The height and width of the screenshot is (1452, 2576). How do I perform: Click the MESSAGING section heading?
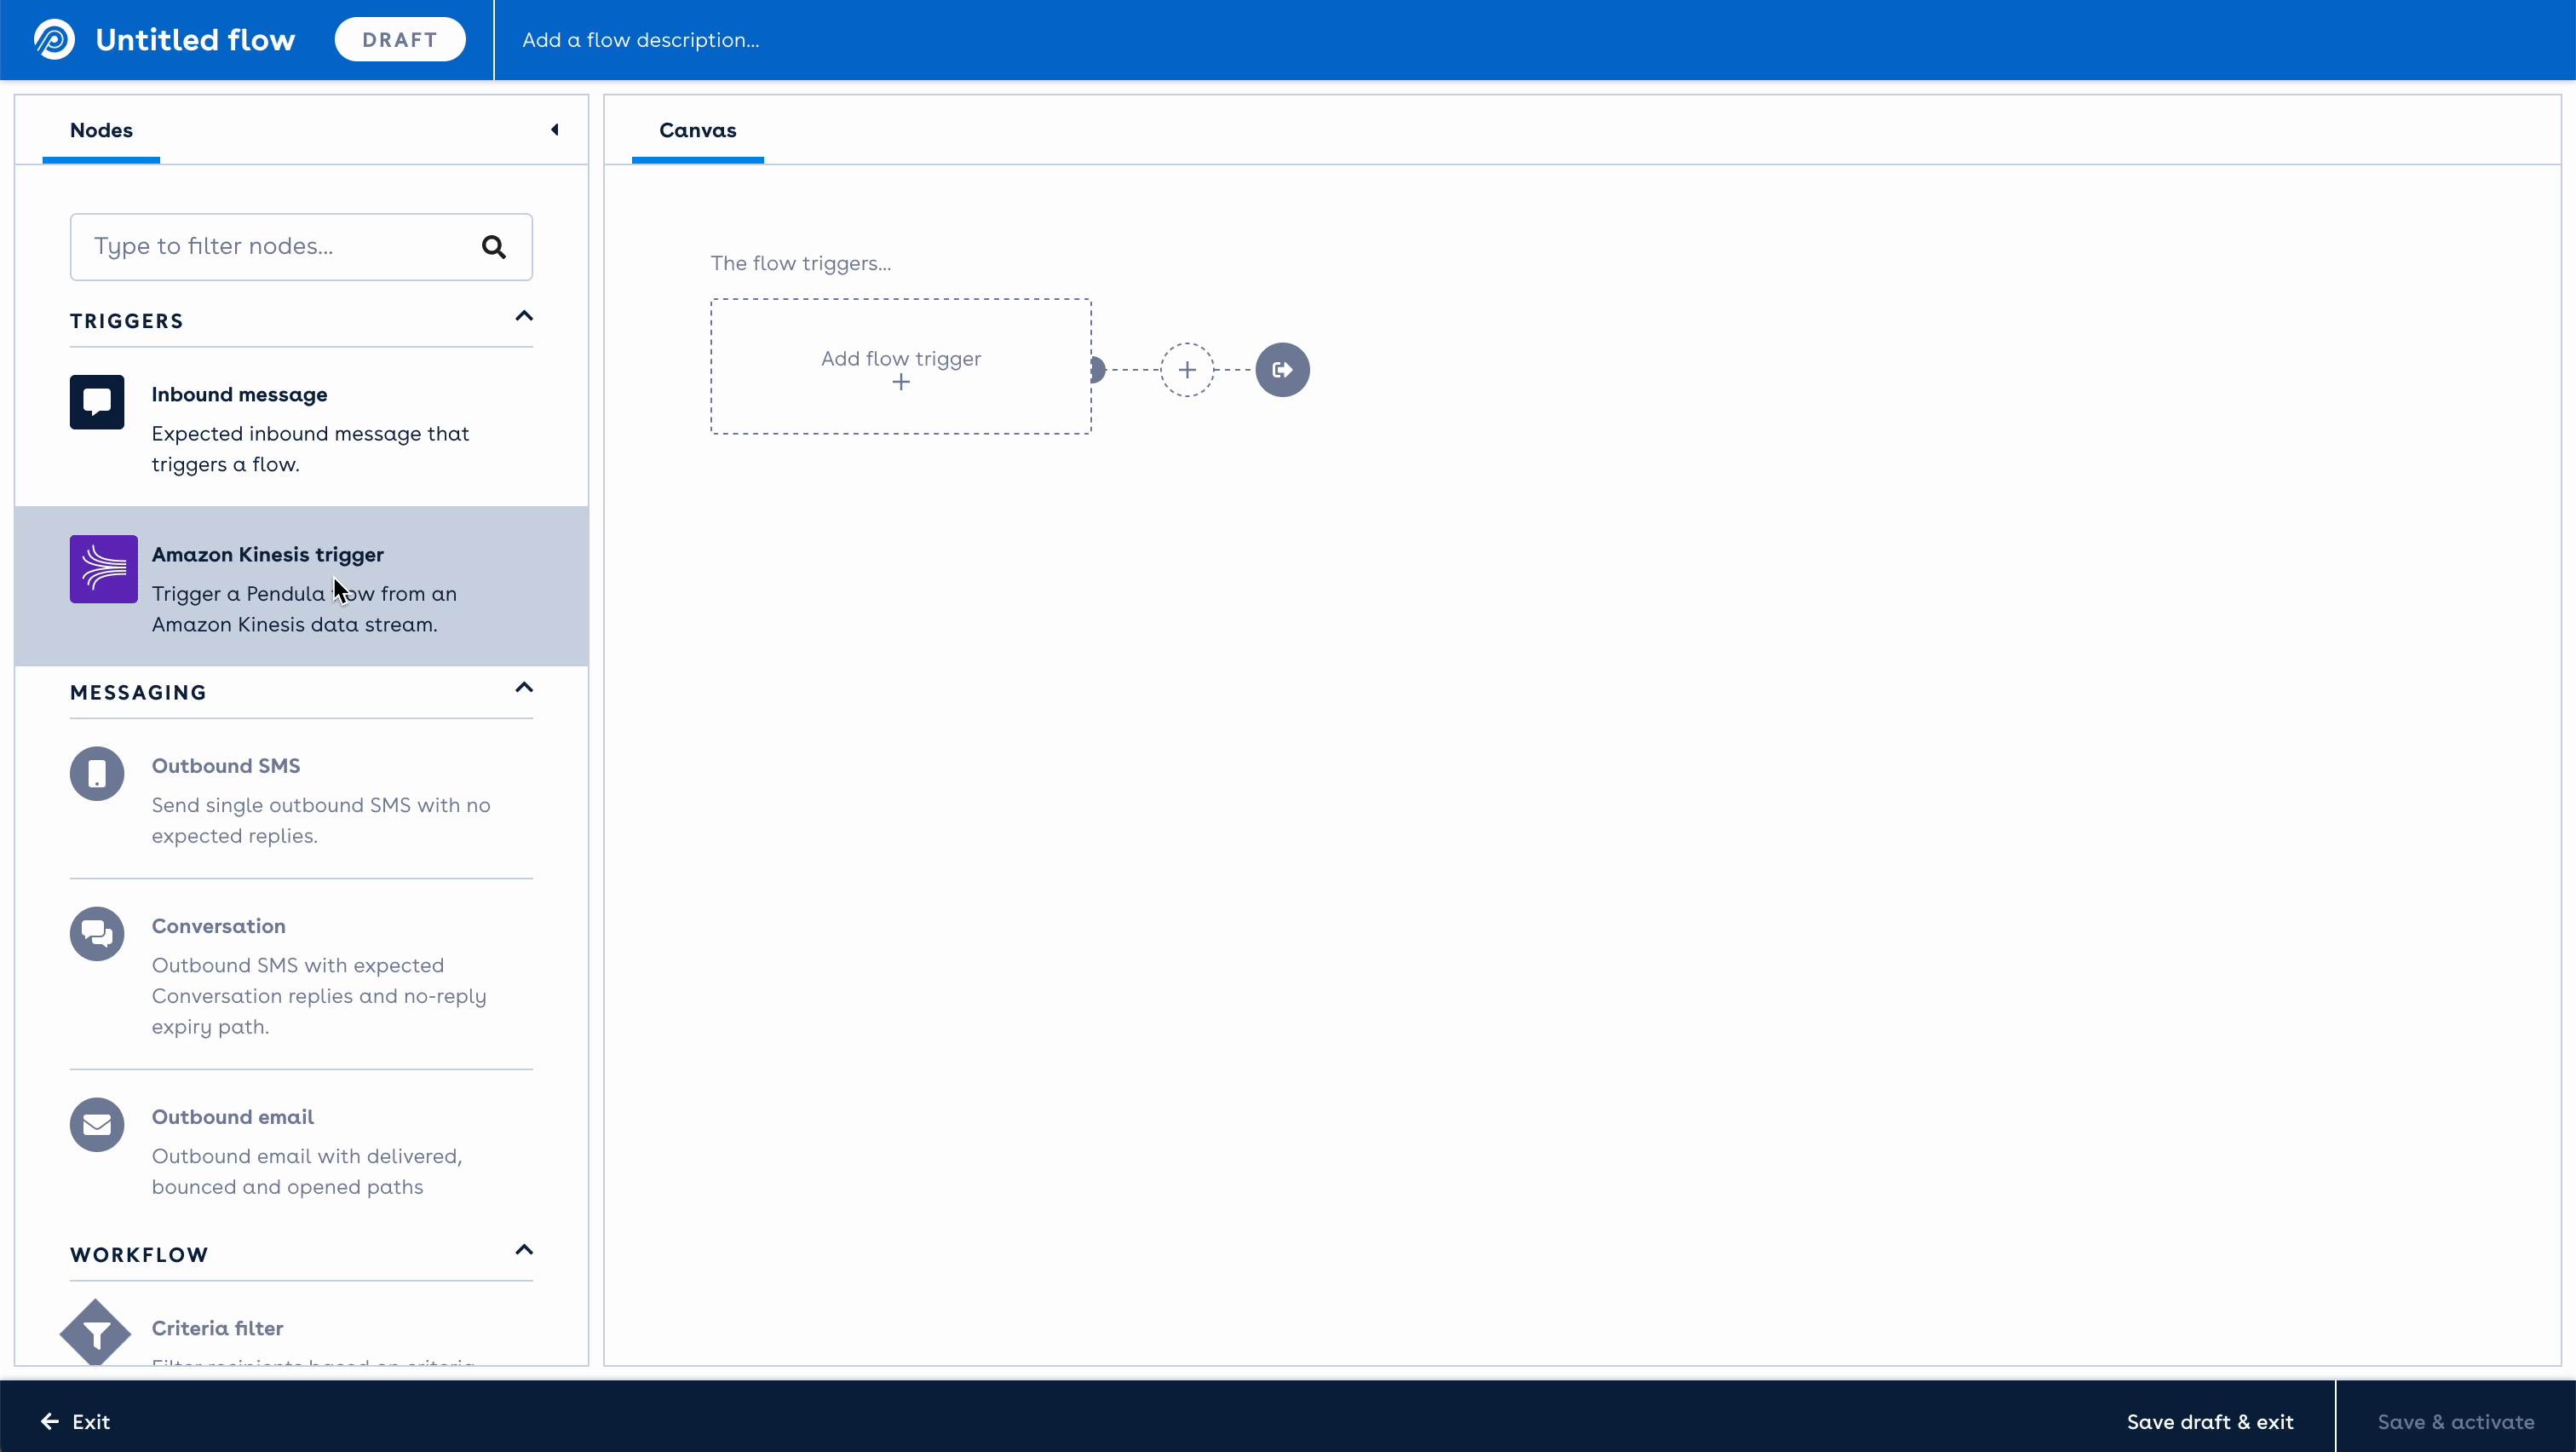[138, 693]
